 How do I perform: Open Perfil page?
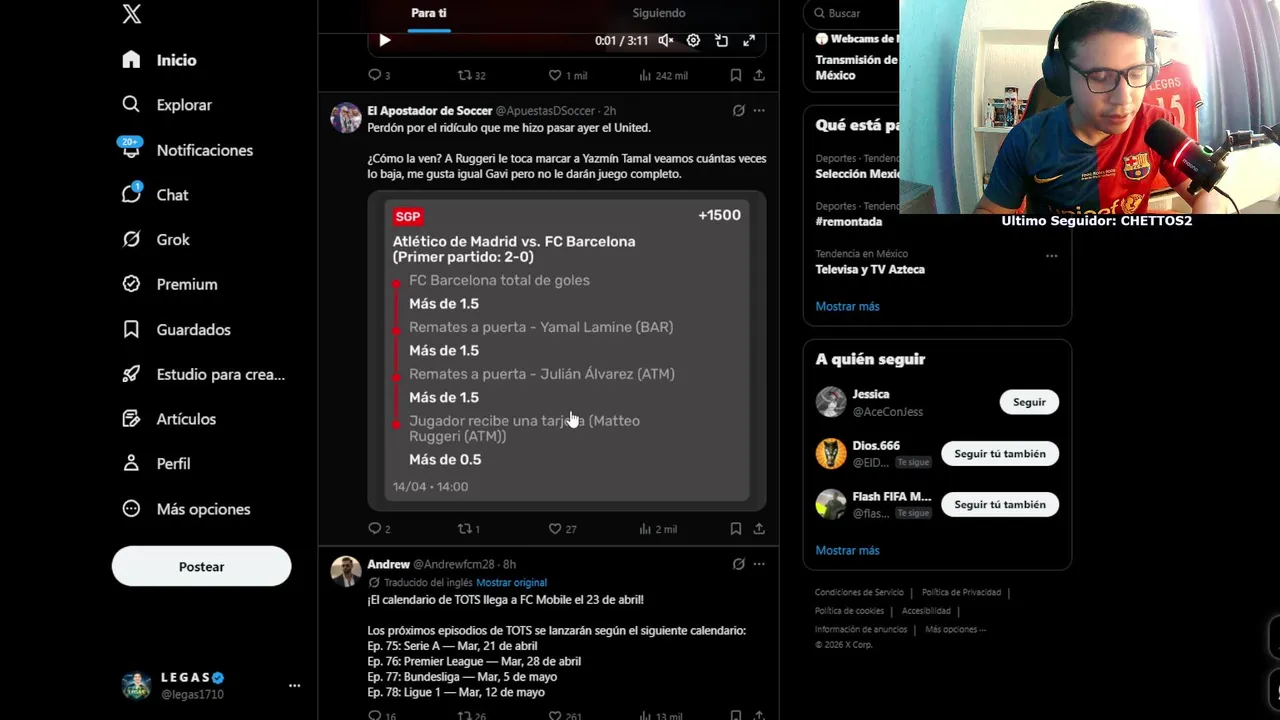click(156, 464)
